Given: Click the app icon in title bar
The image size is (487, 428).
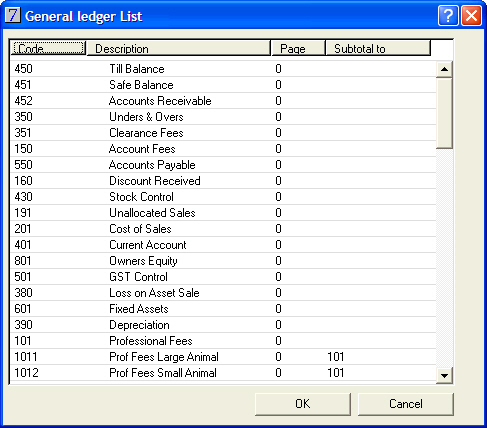Looking at the screenshot, I should 13,15.
